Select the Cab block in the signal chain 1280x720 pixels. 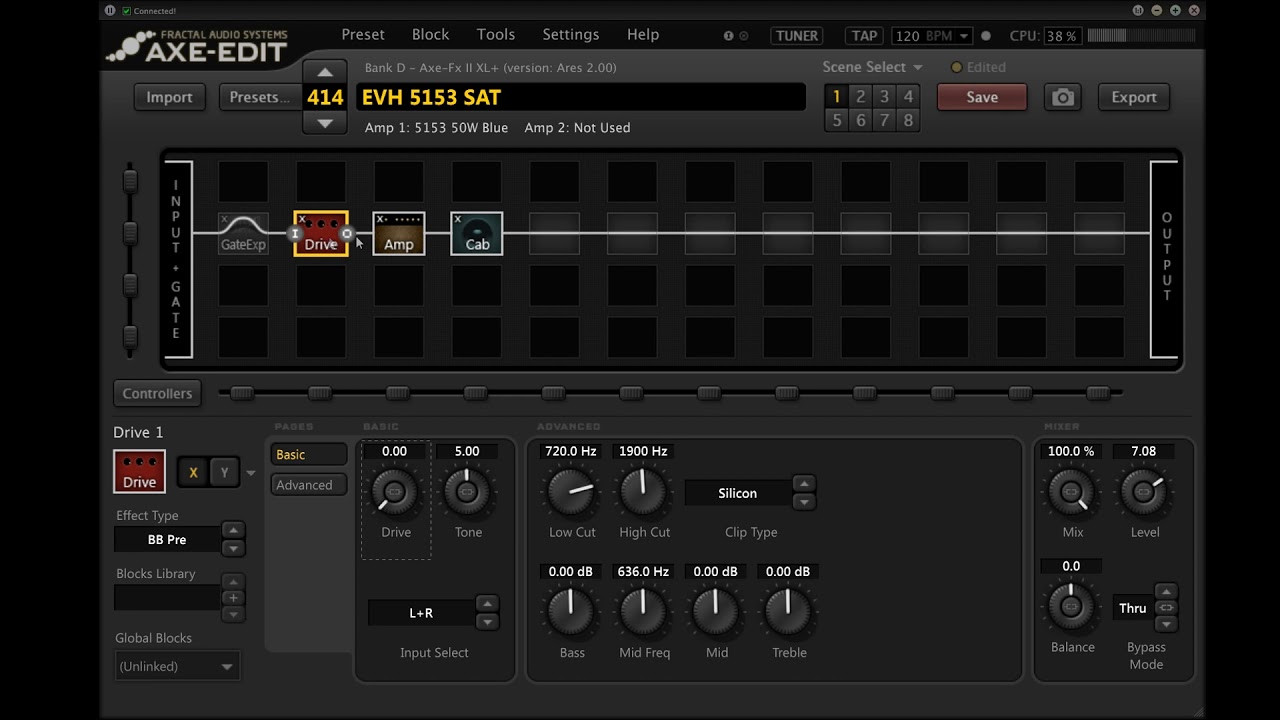pyautogui.click(x=477, y=233)
